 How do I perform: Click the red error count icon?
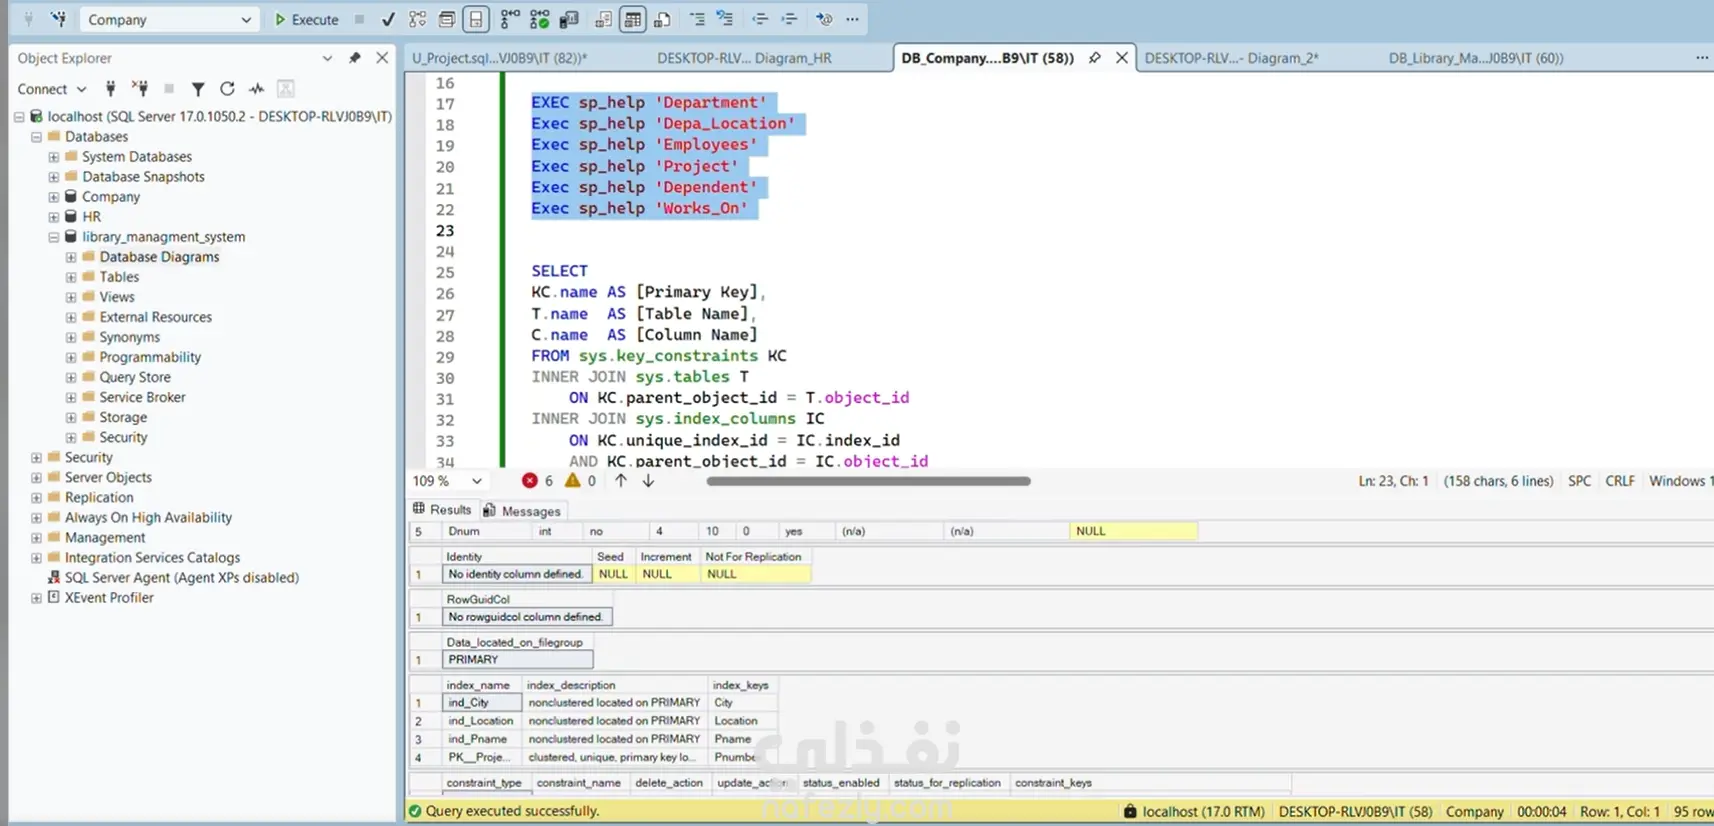[530, 481]
